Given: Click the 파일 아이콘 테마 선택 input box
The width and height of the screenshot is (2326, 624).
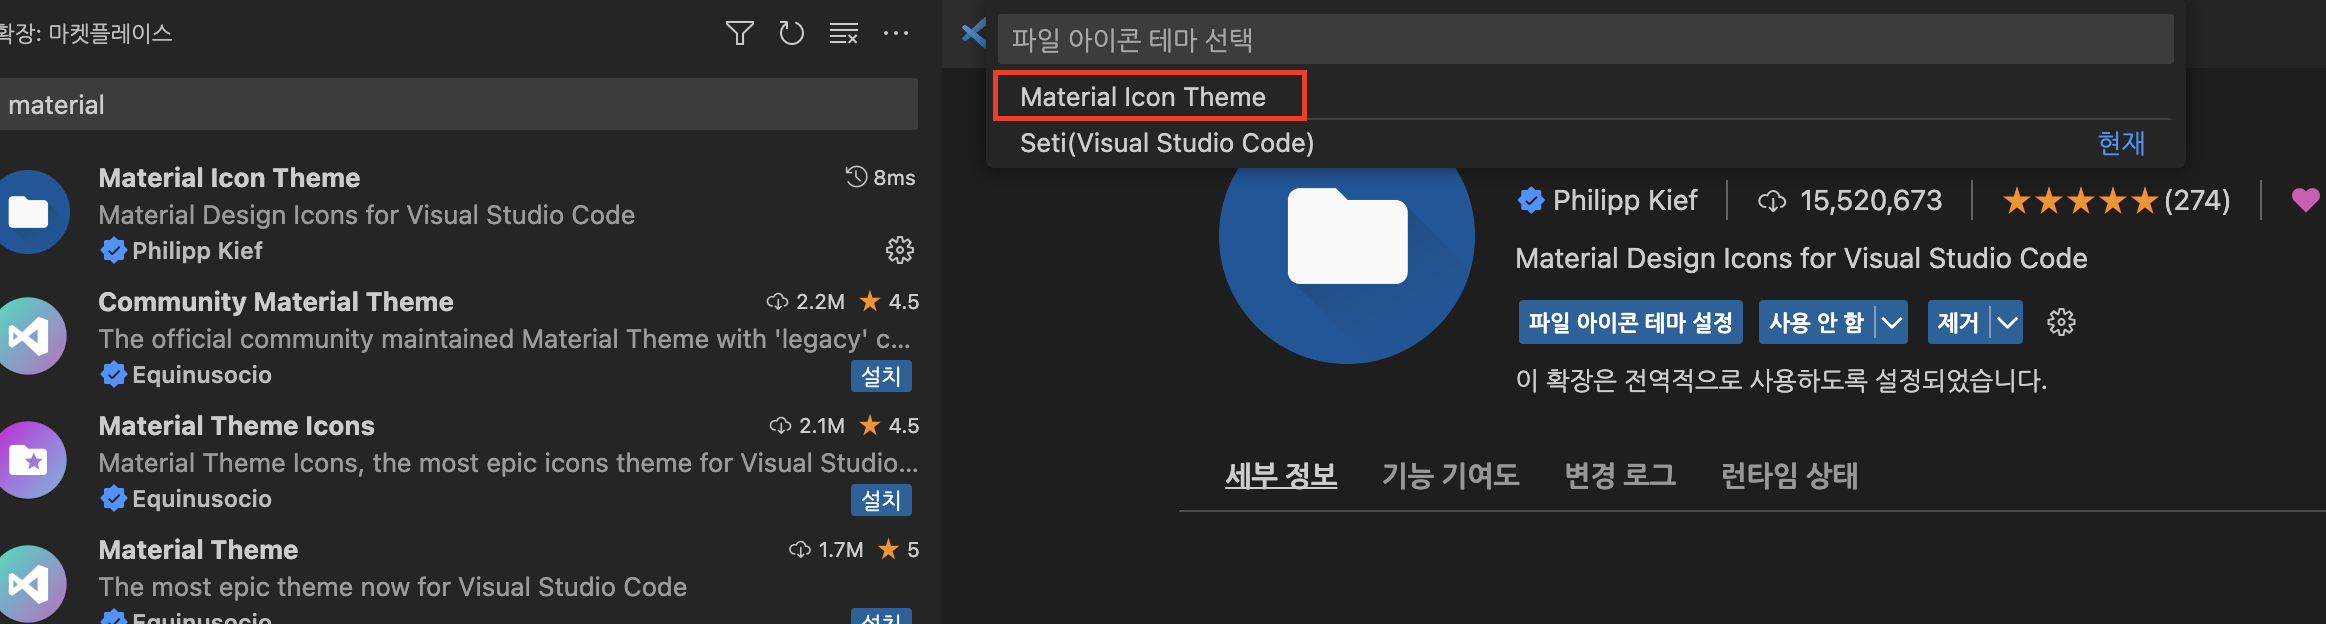Looking at the screenshot, I should pyautogui.click(x=1585, y=39).
